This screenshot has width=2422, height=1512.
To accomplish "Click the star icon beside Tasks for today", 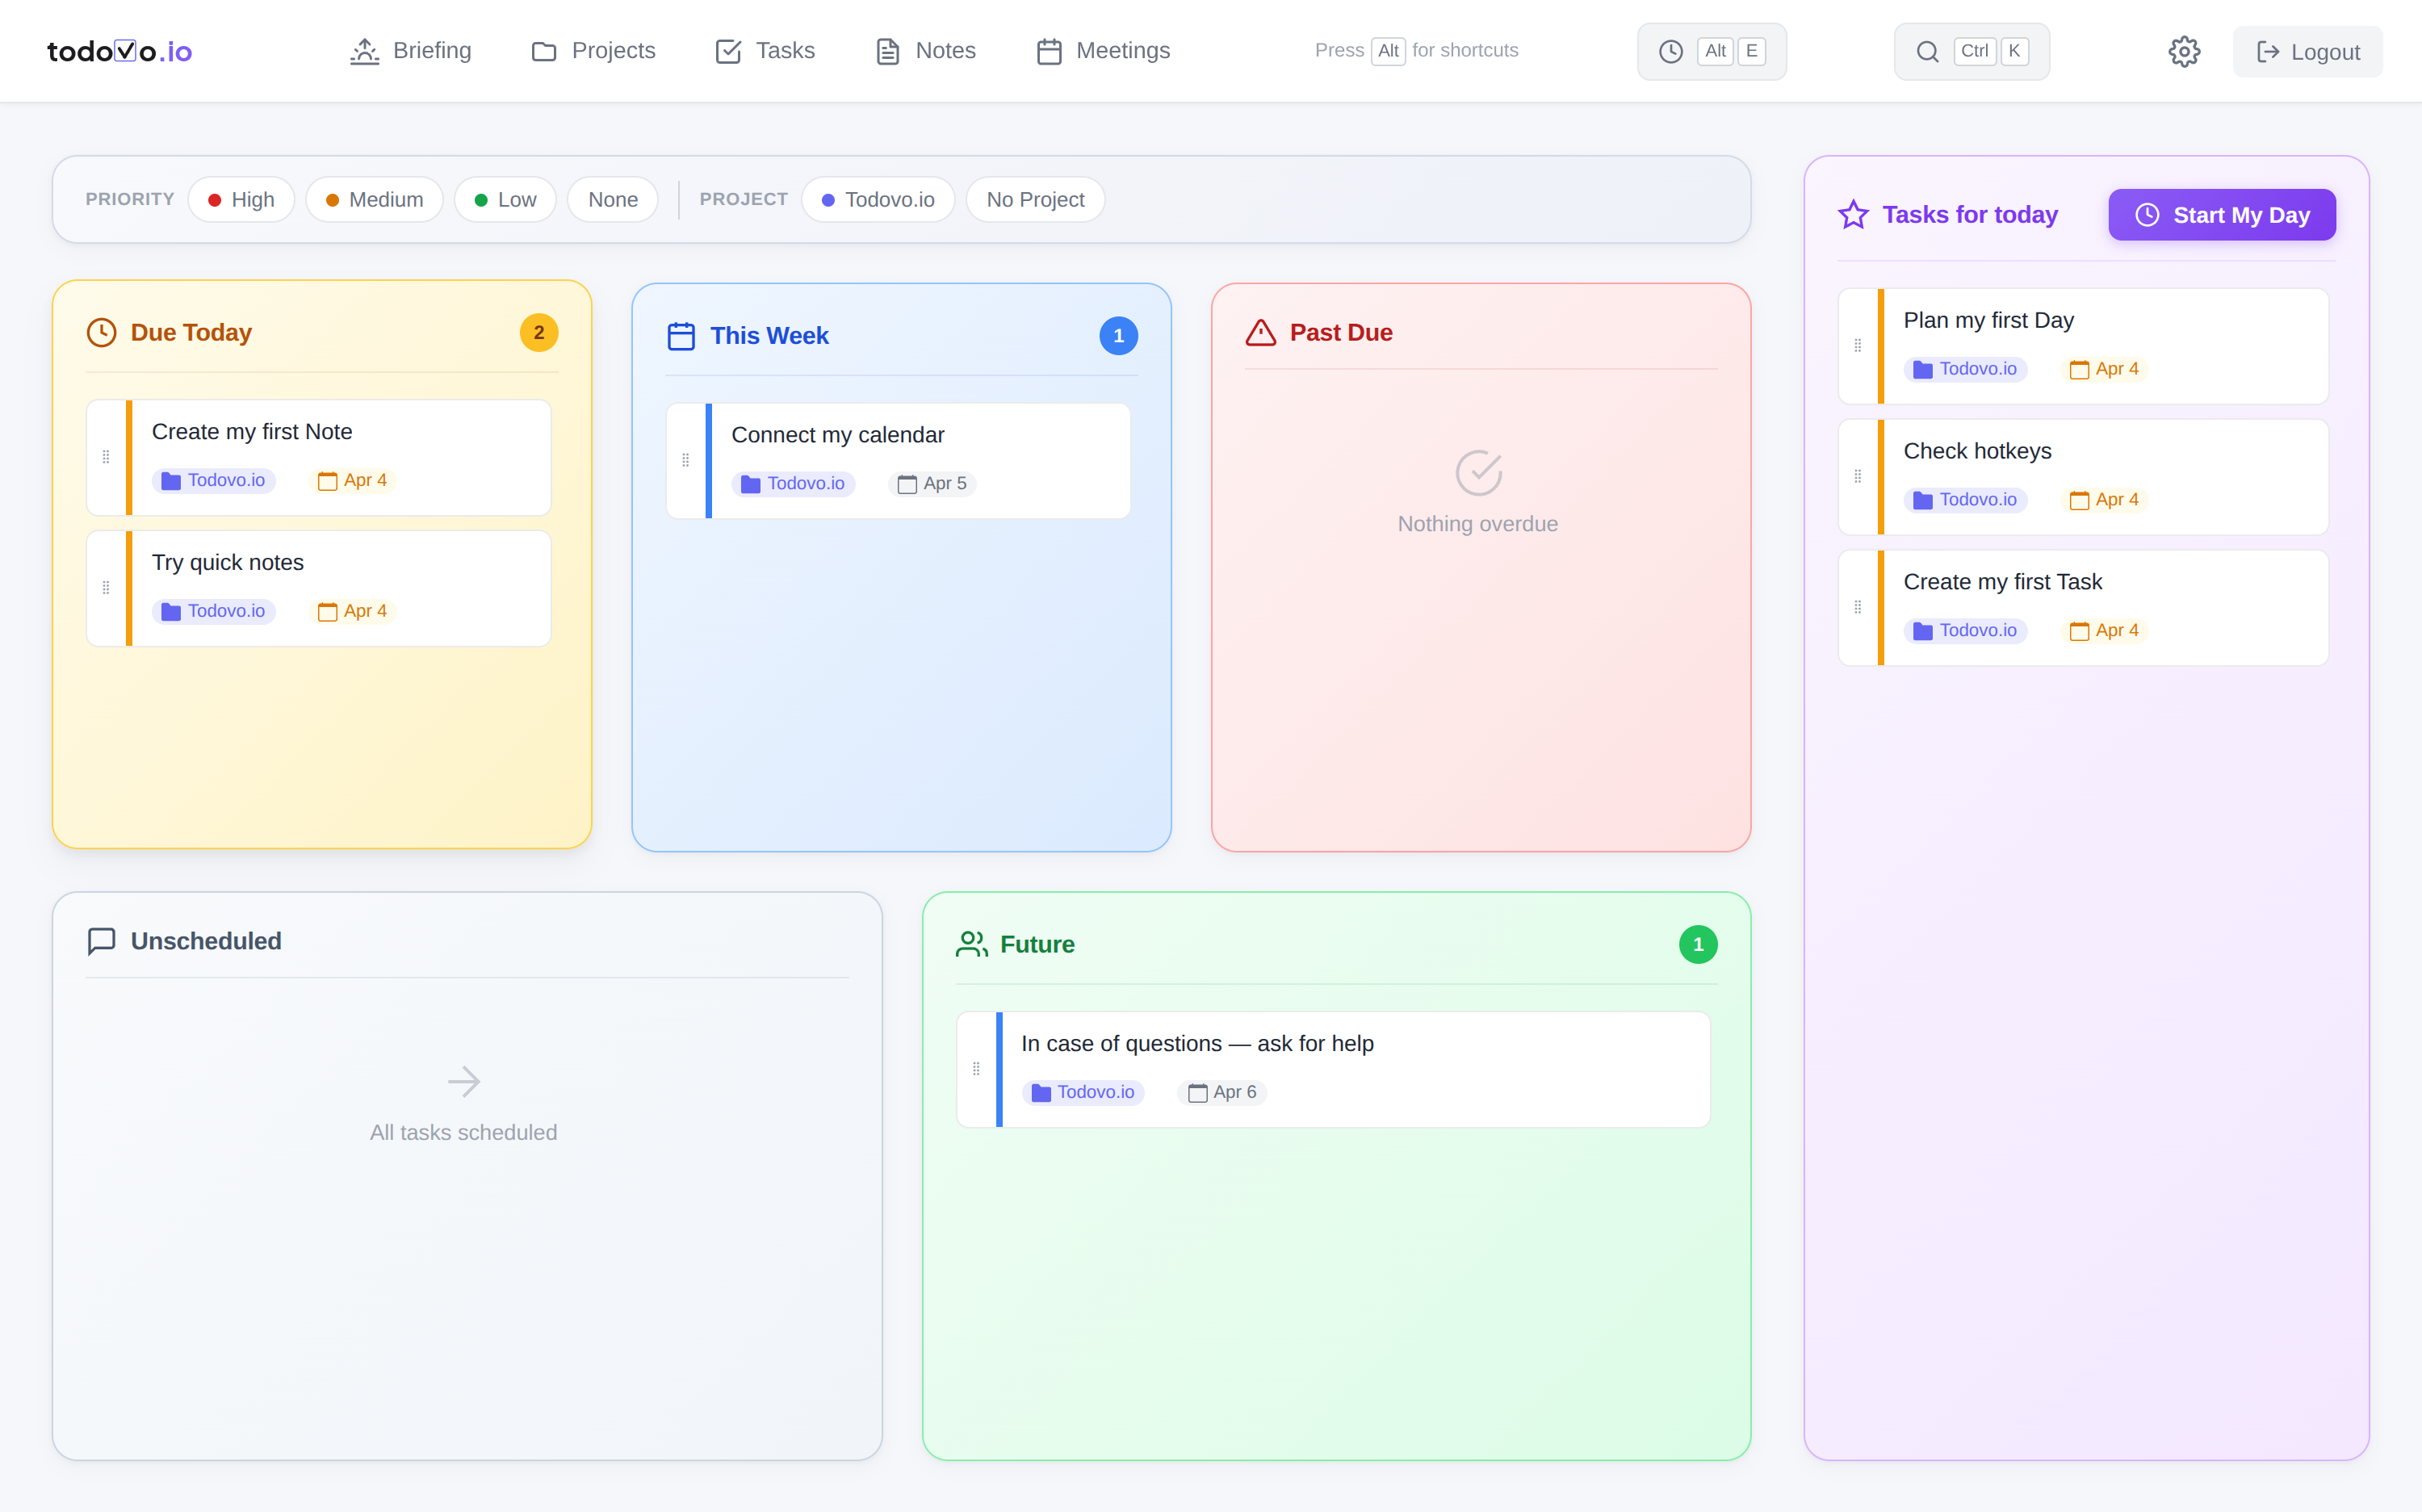I will [1853, 215].
